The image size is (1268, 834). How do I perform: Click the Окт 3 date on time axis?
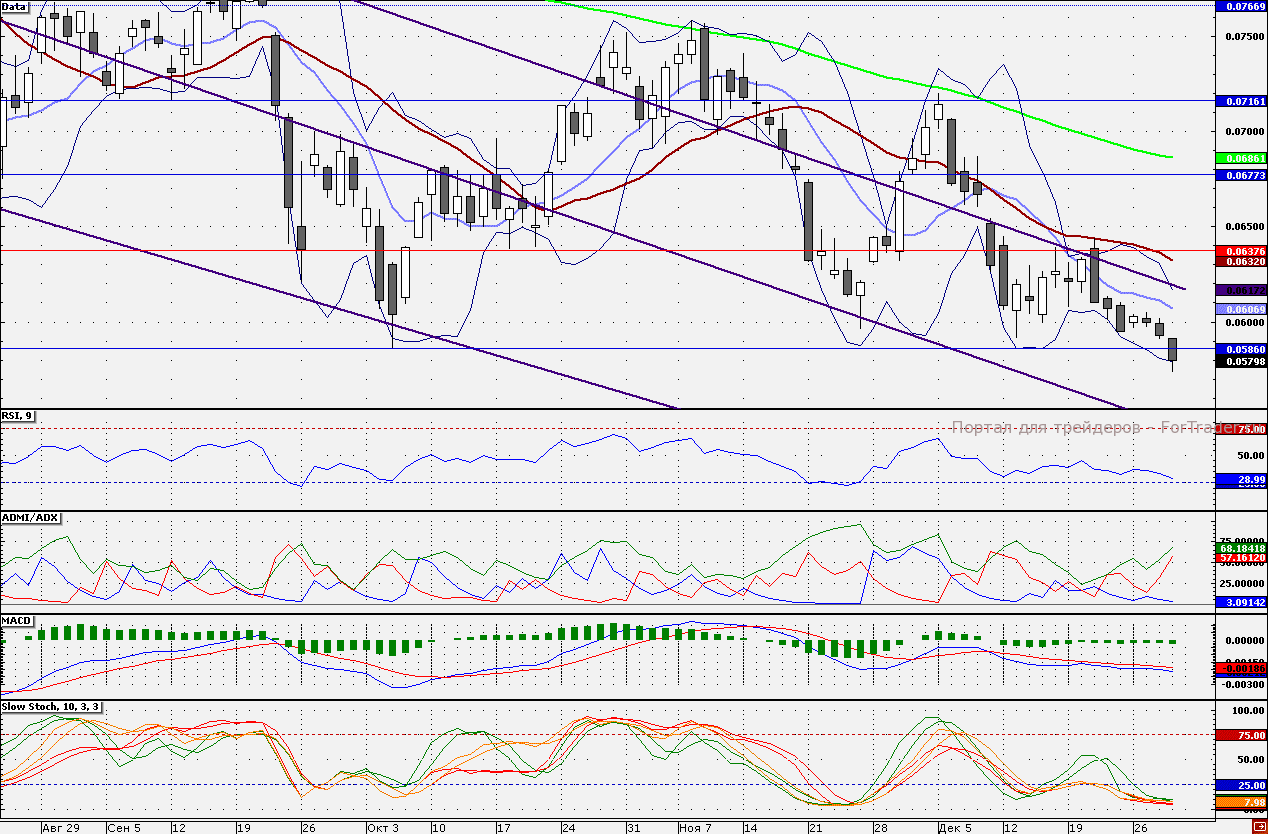click(382, 828)
